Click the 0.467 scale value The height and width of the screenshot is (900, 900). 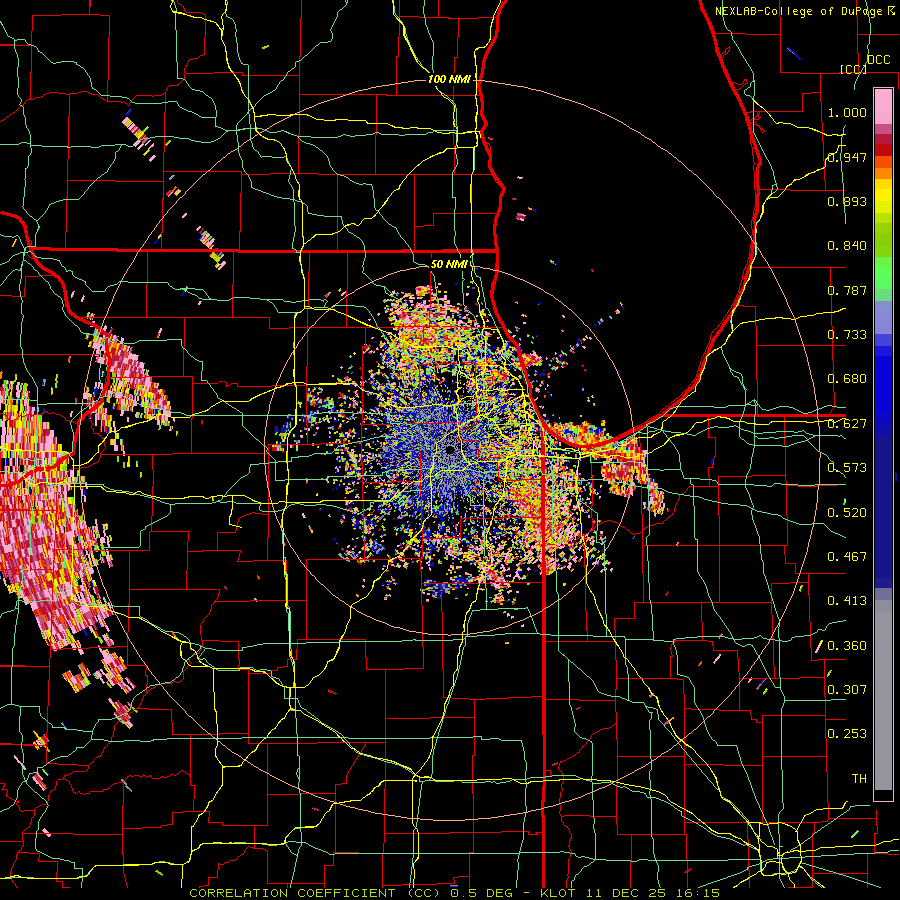pyautogui.click(x=847, y=557)
